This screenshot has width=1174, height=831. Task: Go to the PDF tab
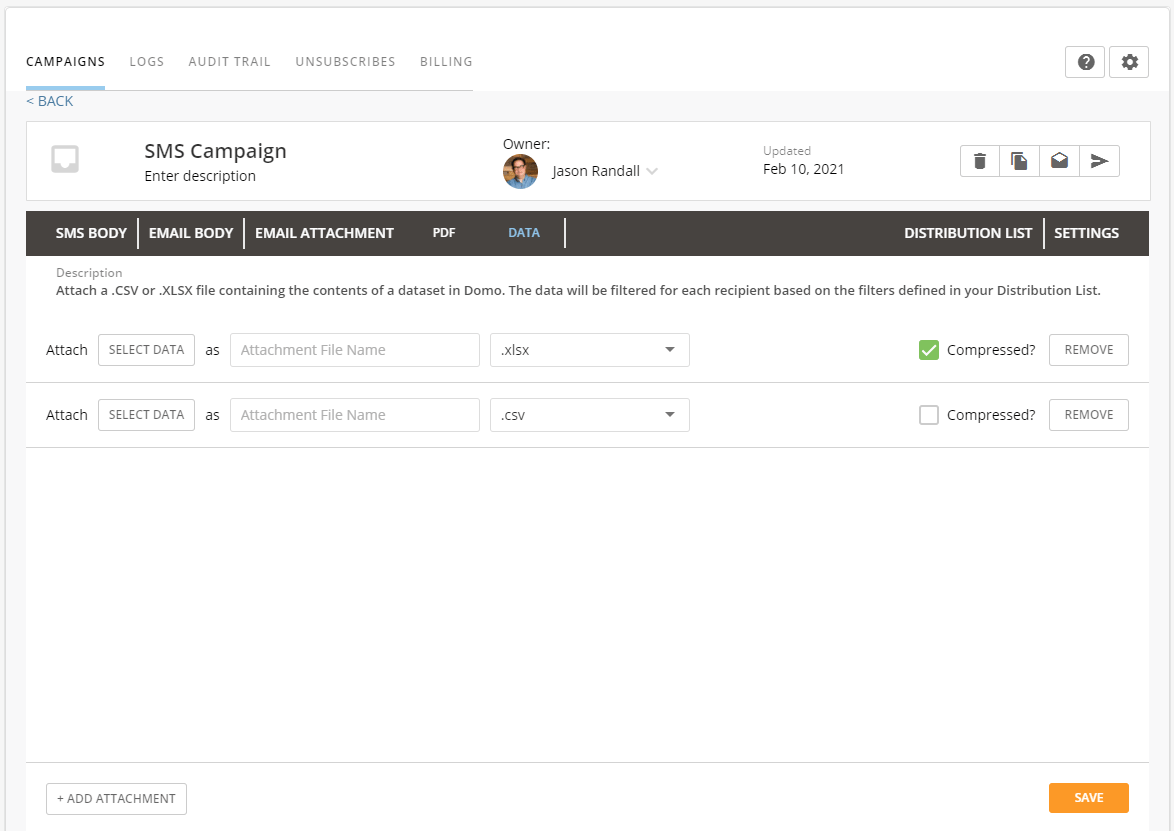[x=444, y=233]
